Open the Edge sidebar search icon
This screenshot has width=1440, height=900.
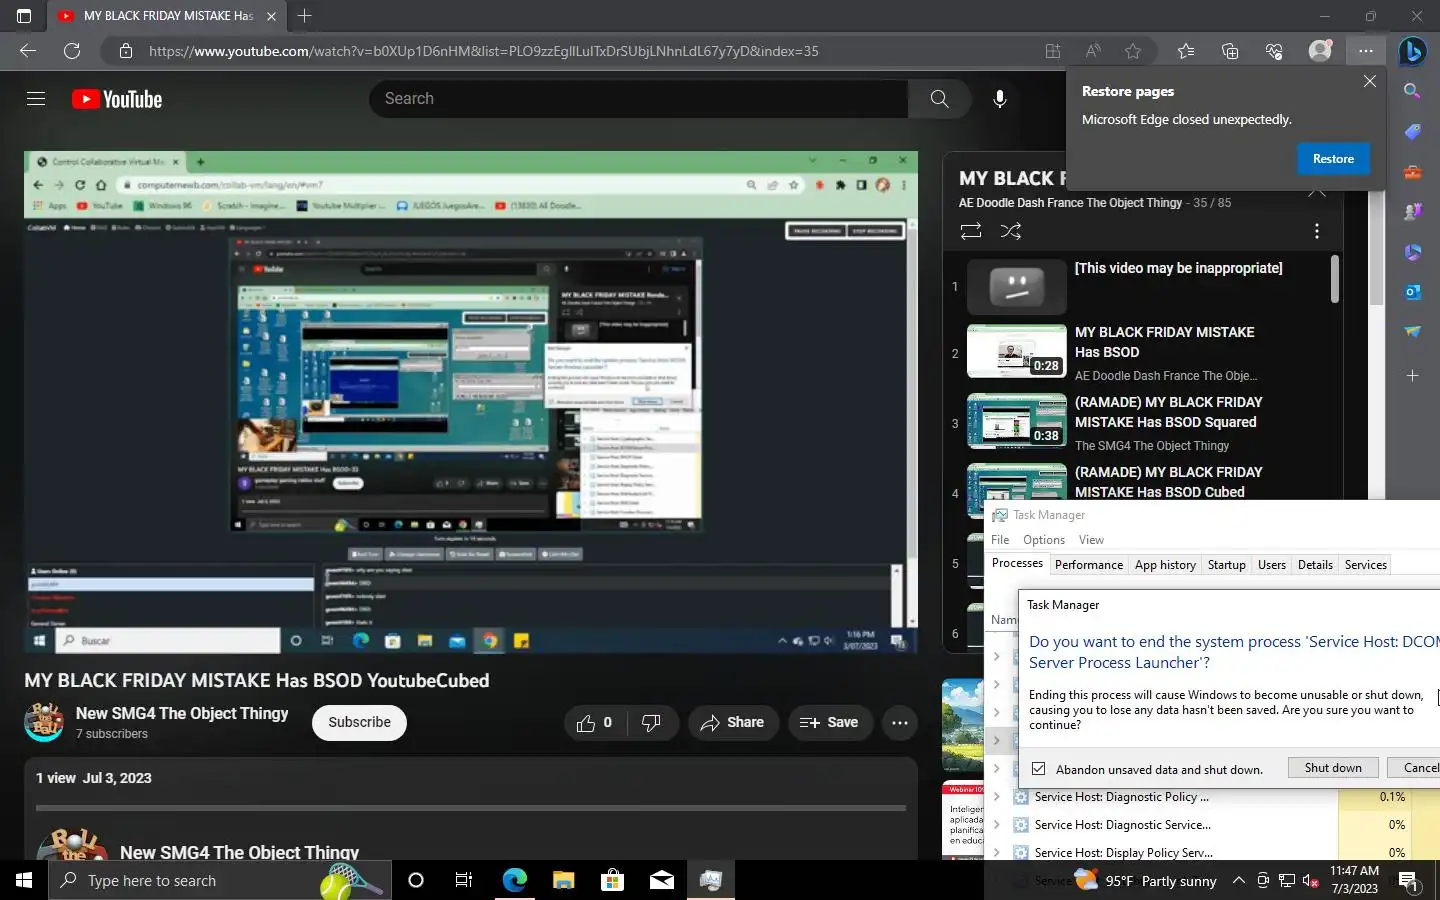click(1412, 91)
